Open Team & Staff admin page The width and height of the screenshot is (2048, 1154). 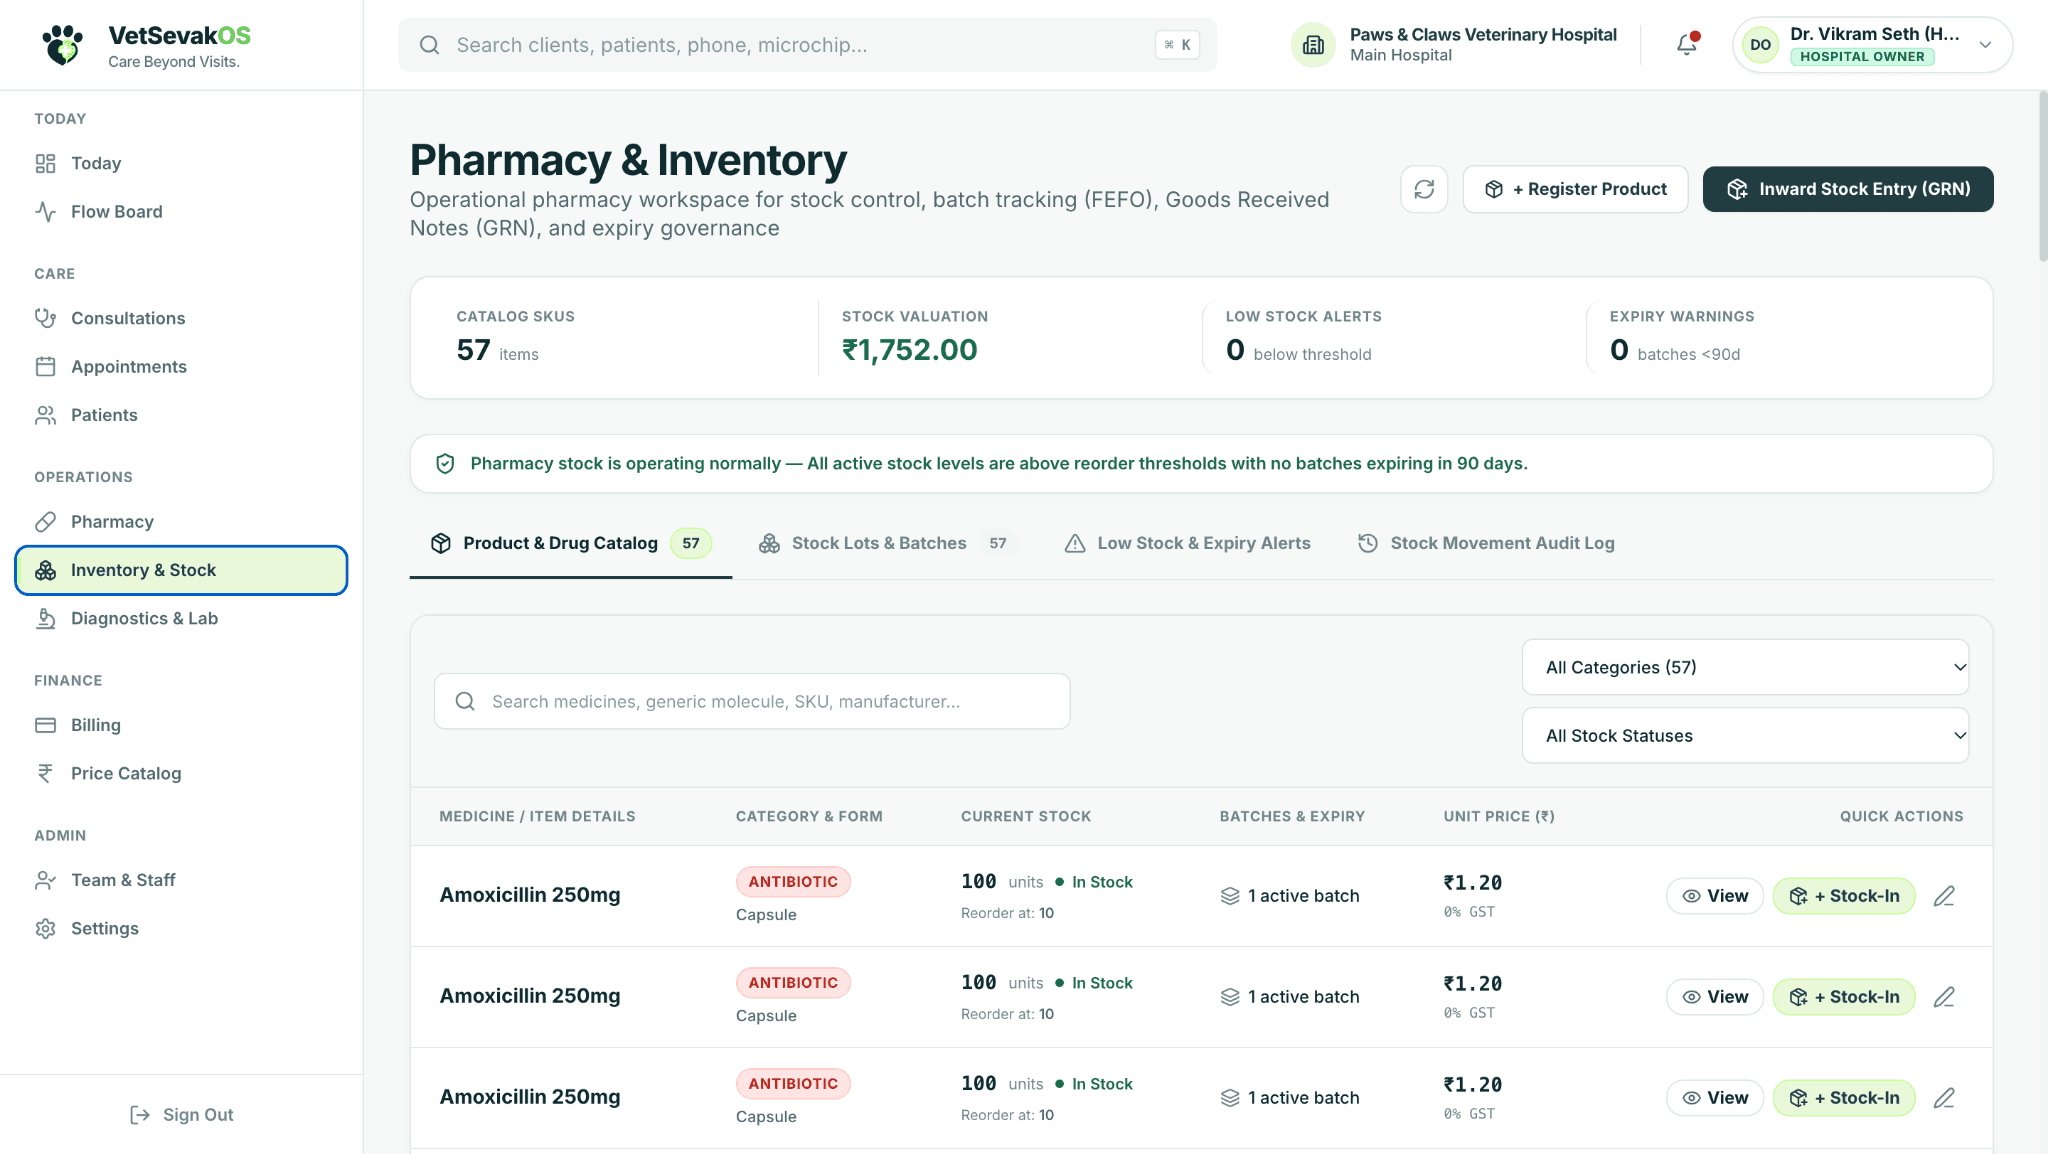coord(182,880)
